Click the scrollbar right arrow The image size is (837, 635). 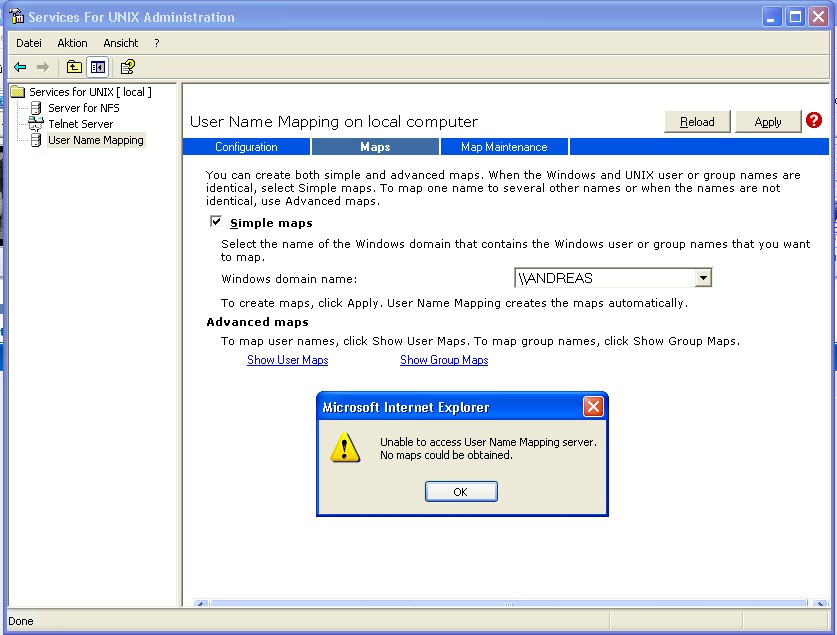(820, 604)
